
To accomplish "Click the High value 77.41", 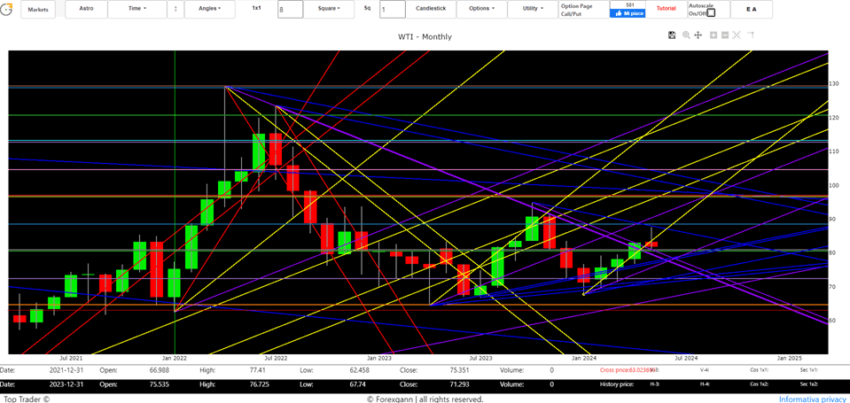I will (x=257, y=370).
